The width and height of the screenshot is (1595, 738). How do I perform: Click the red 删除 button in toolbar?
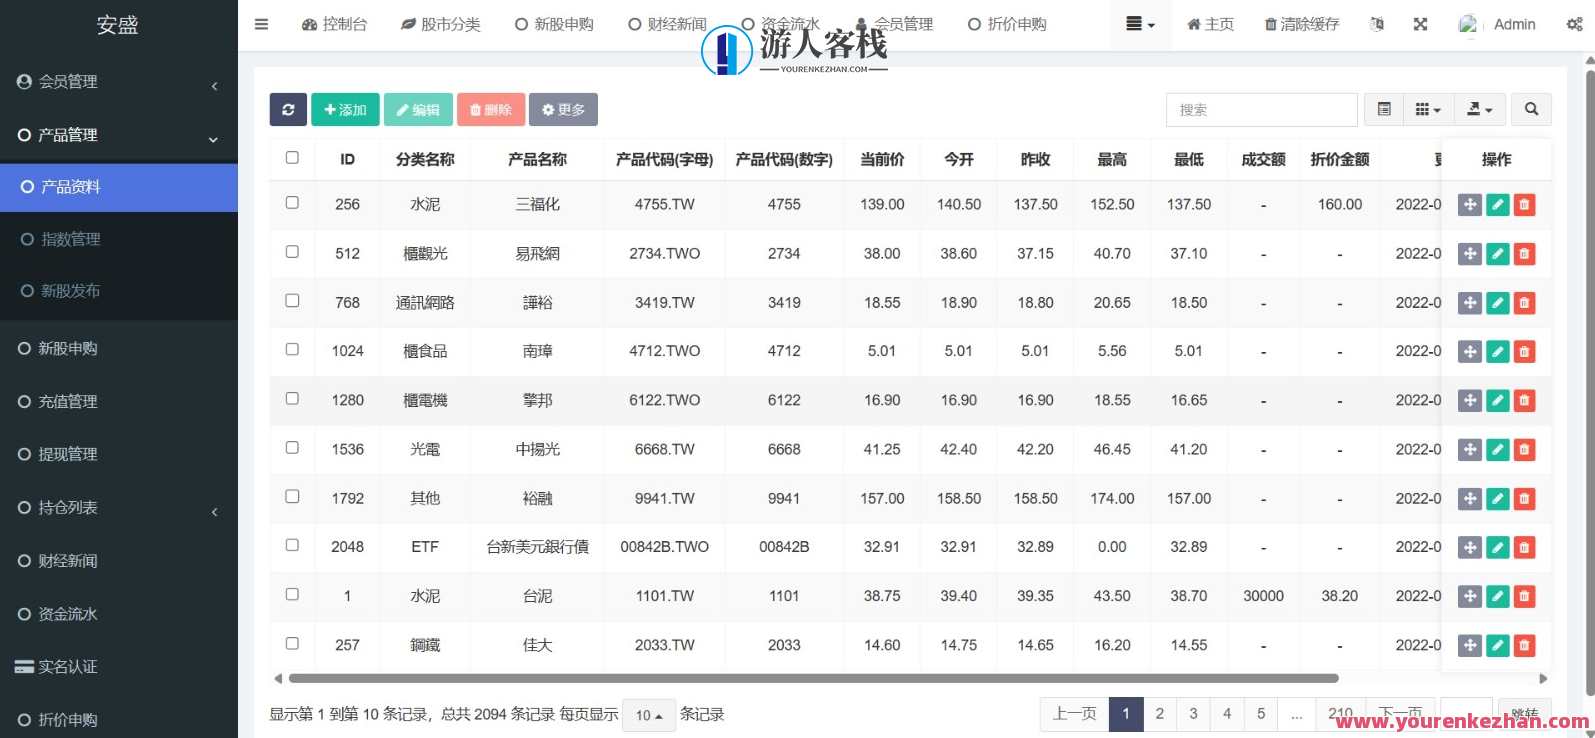coord(491,110)
